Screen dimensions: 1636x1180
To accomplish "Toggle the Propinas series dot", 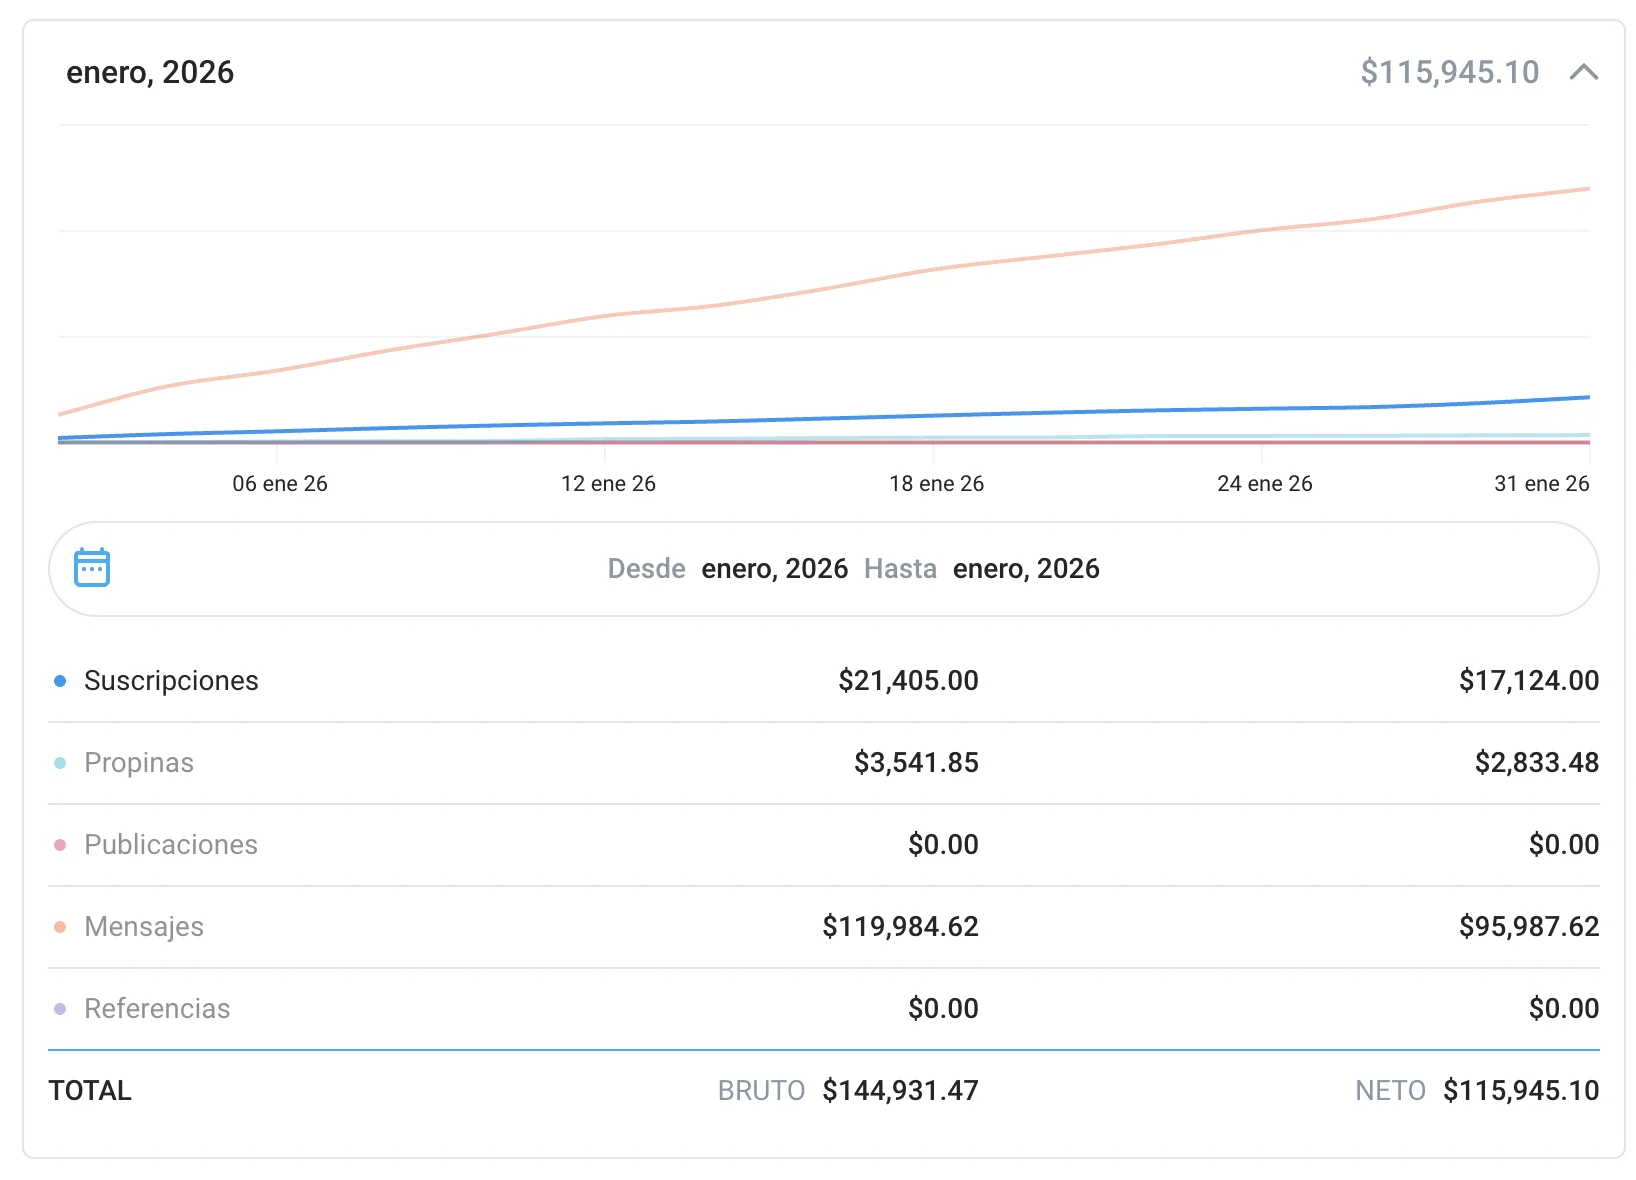I will pos(60,763).
